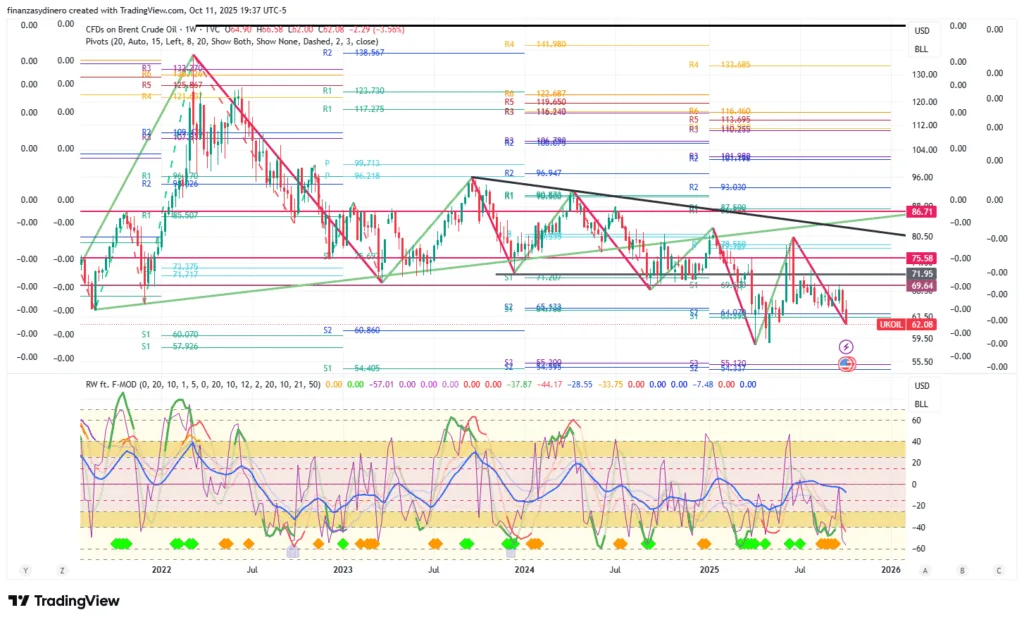Viewport: 1024px width, 622px height.
Task: Click the circular Y button at bottom left
Action: pyautogui.click(x=25, y=570)
